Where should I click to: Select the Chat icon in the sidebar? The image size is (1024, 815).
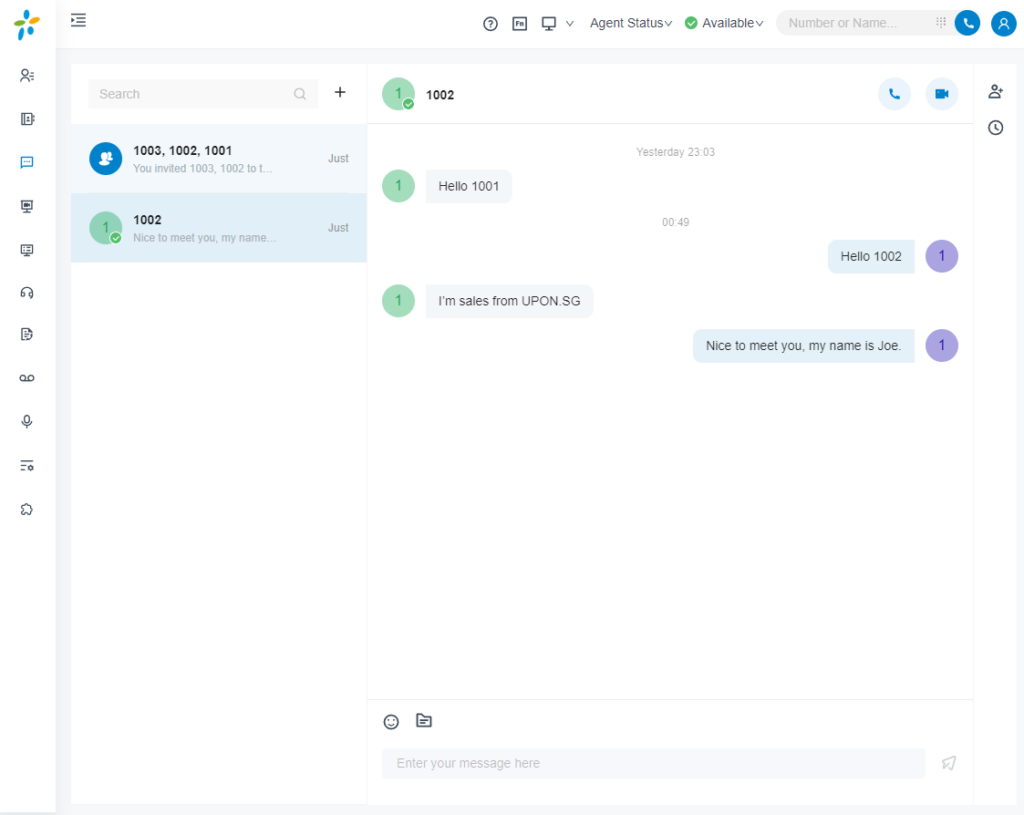click(x=26, y=162)
